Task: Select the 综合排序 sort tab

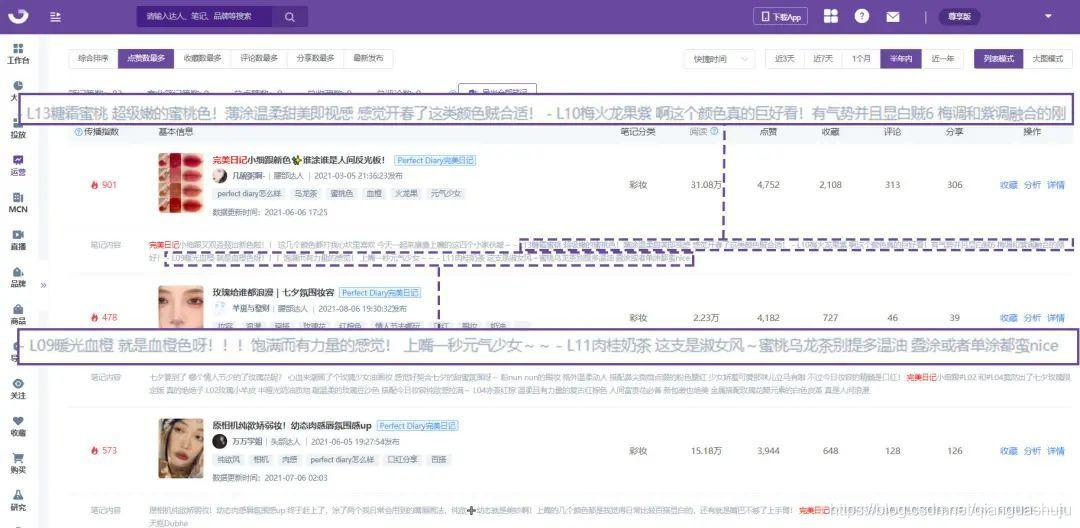Action: 94,59
